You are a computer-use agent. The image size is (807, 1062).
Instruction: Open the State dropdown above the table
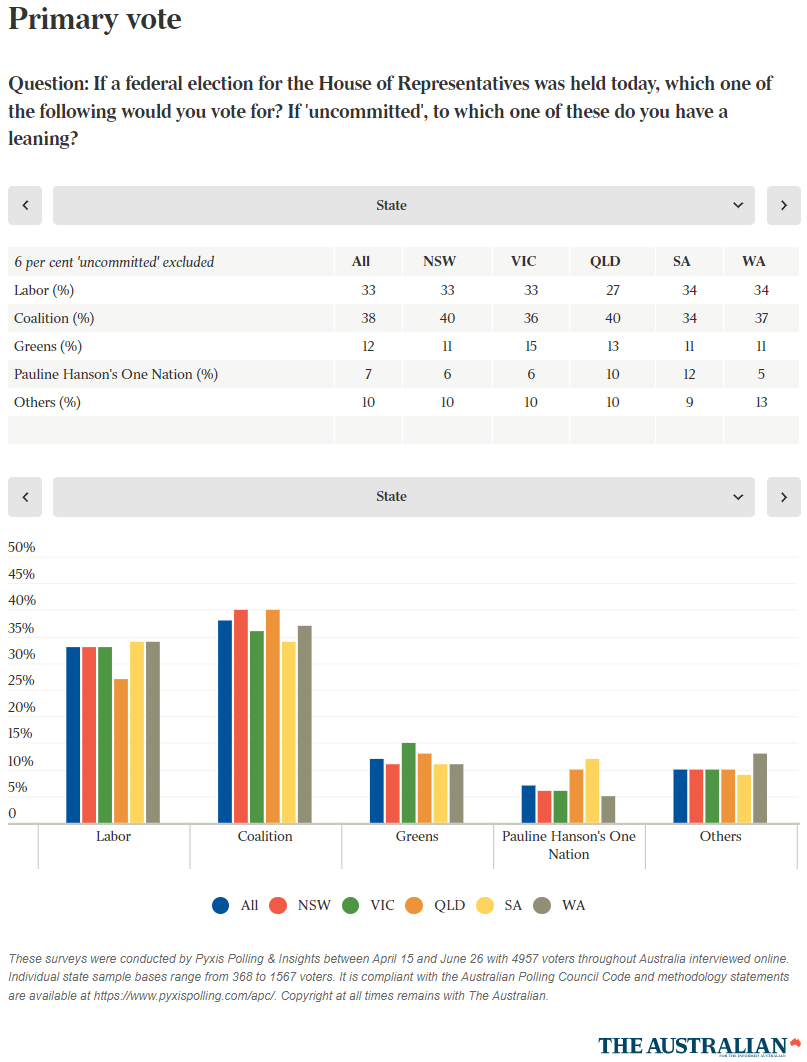[x=404, y=205]
